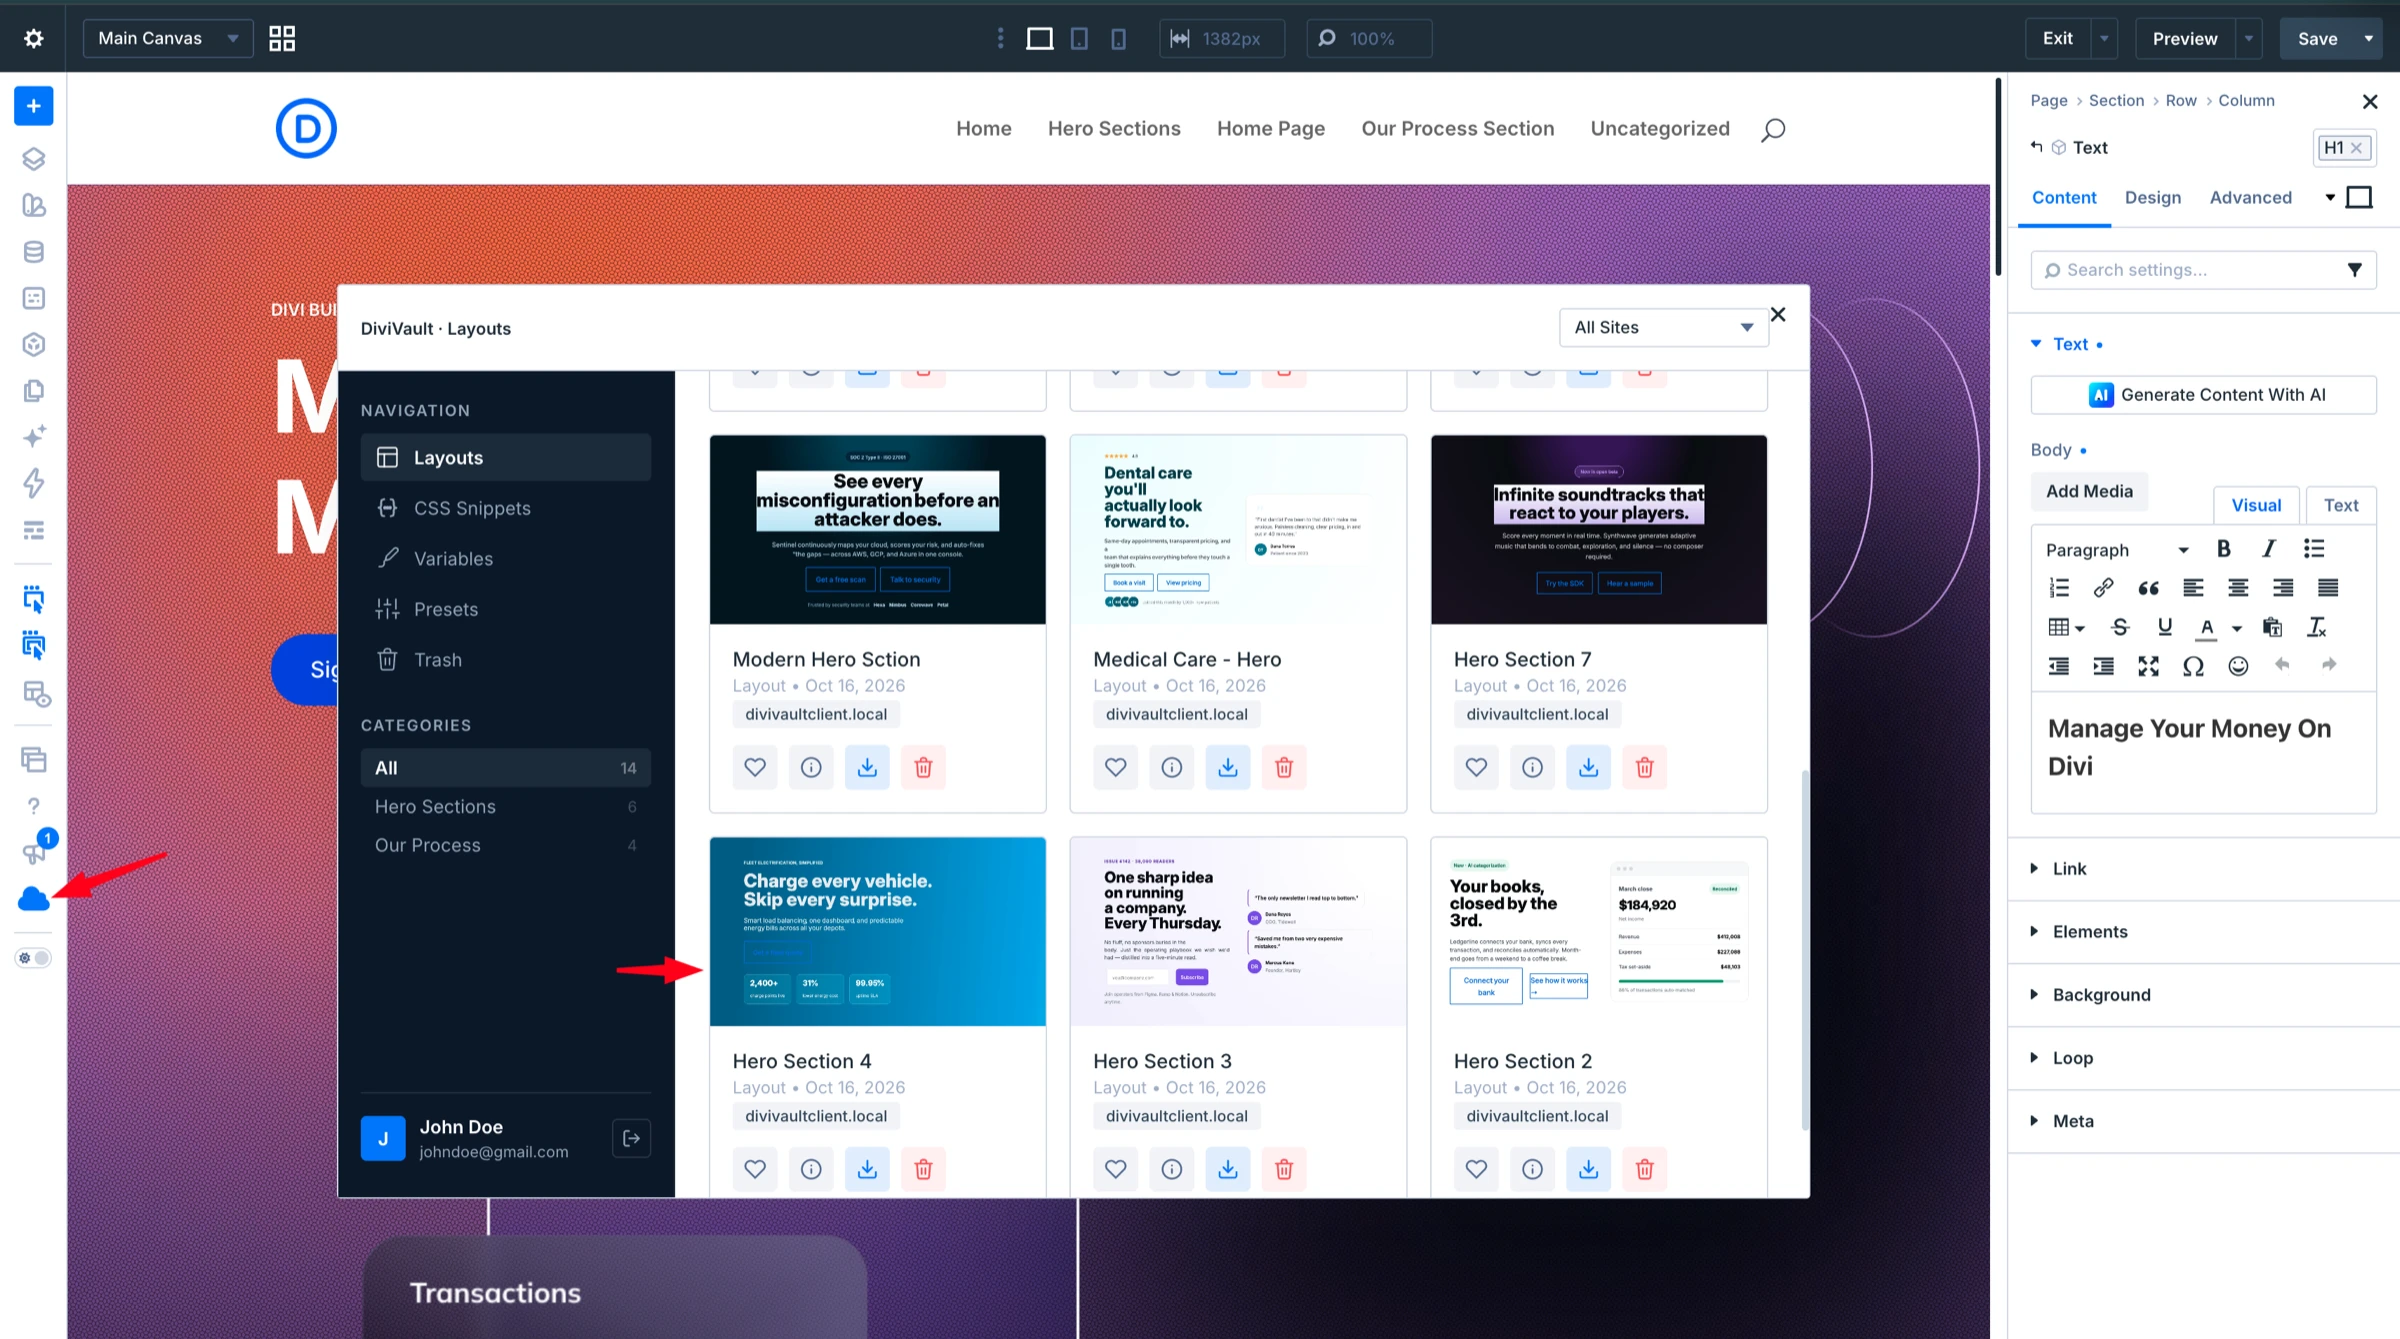
Task: Download the Hero Section 3 layout
Action: tap(1228, 1169)
